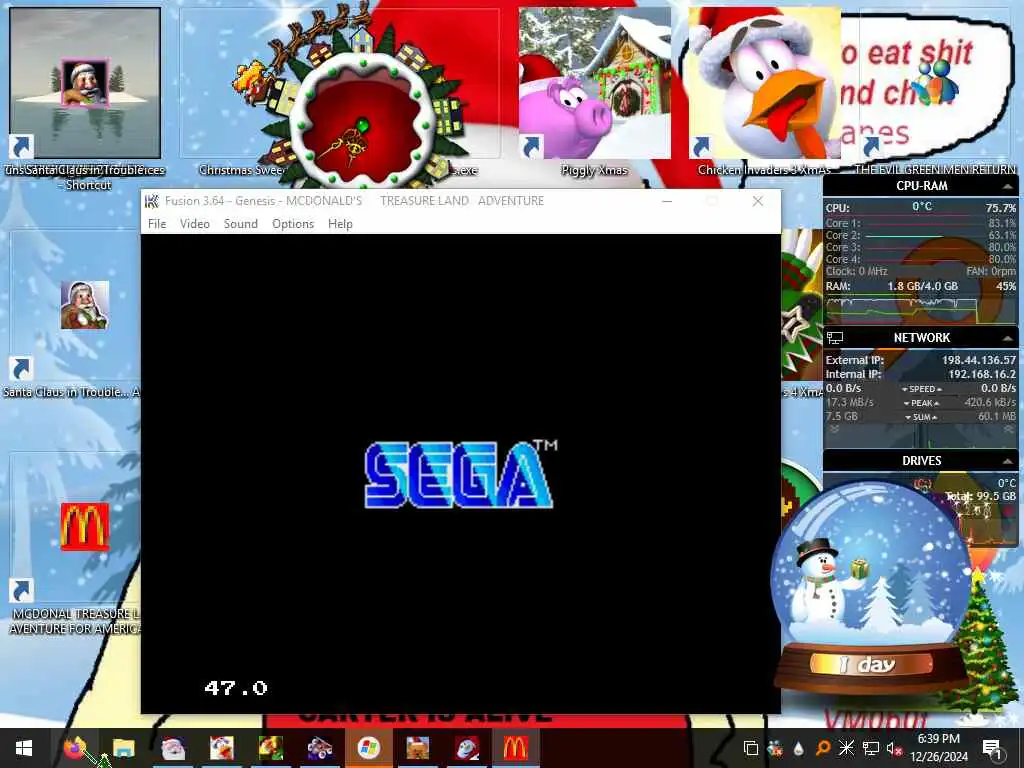Click the External IP value 198.44.136.57
This screenshot has width=1024, height=768.
click(978, 360)
